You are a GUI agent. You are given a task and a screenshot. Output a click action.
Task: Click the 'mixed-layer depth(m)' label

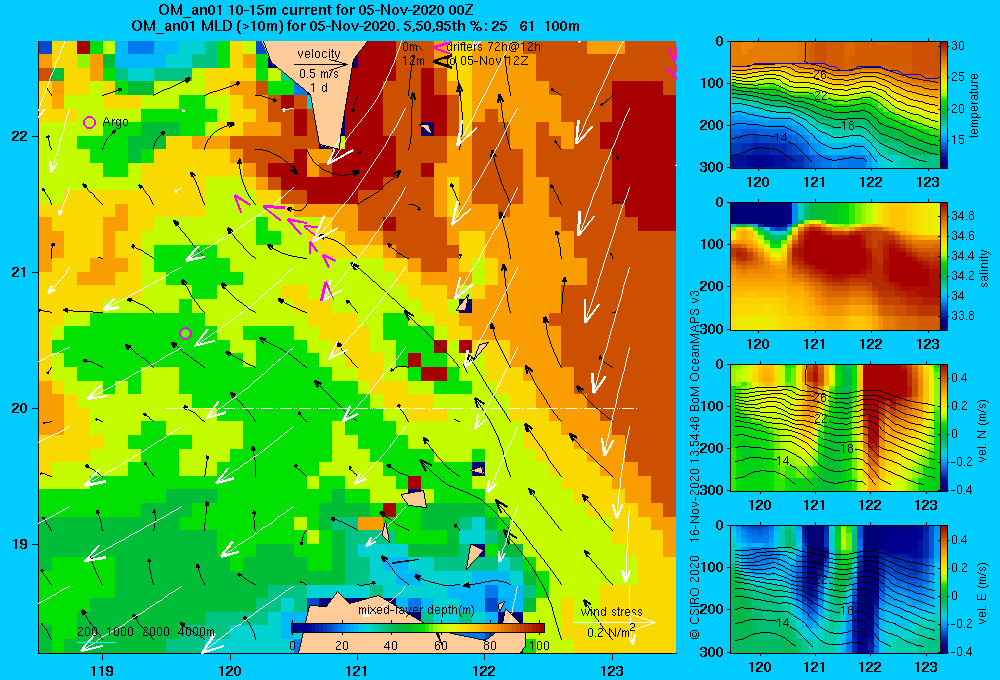[416, 610]
